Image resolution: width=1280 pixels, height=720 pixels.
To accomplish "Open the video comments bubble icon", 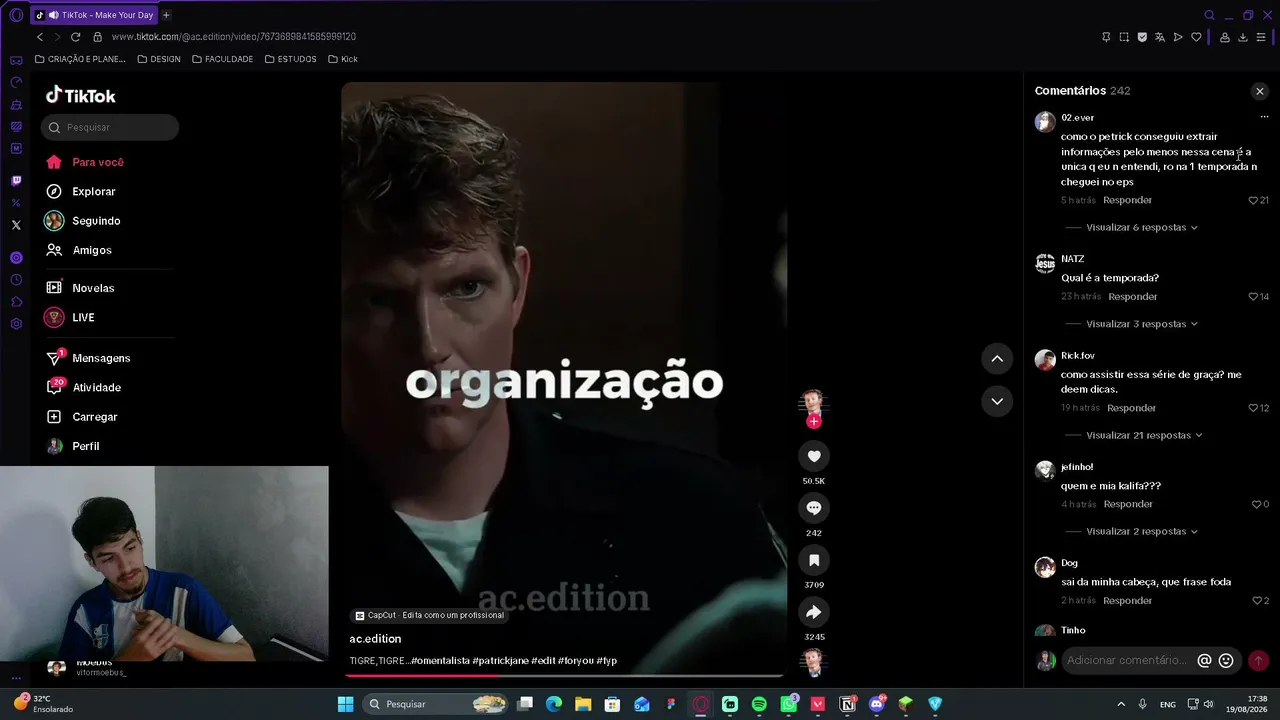I will tap(814, 508).
